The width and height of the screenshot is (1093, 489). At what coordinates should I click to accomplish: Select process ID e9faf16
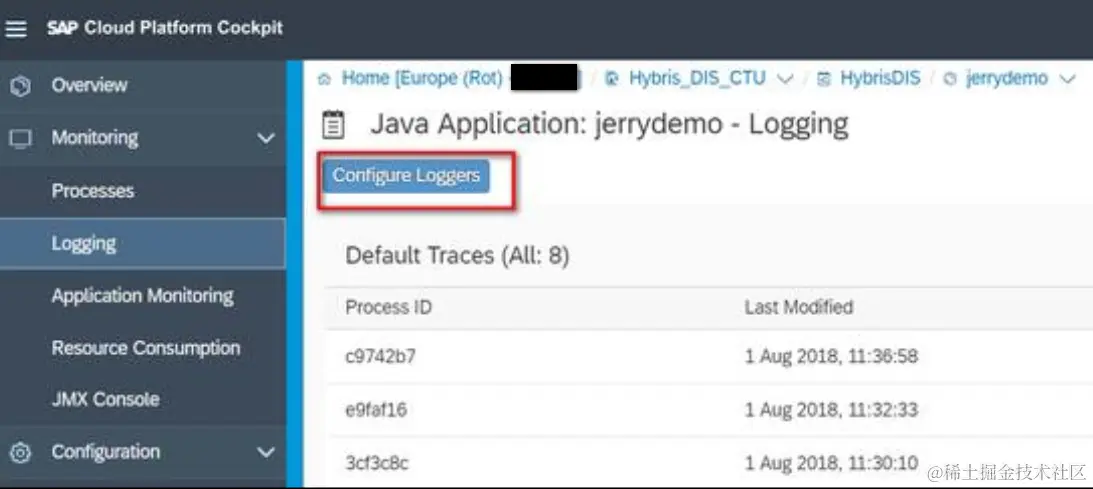pos(376,410)
